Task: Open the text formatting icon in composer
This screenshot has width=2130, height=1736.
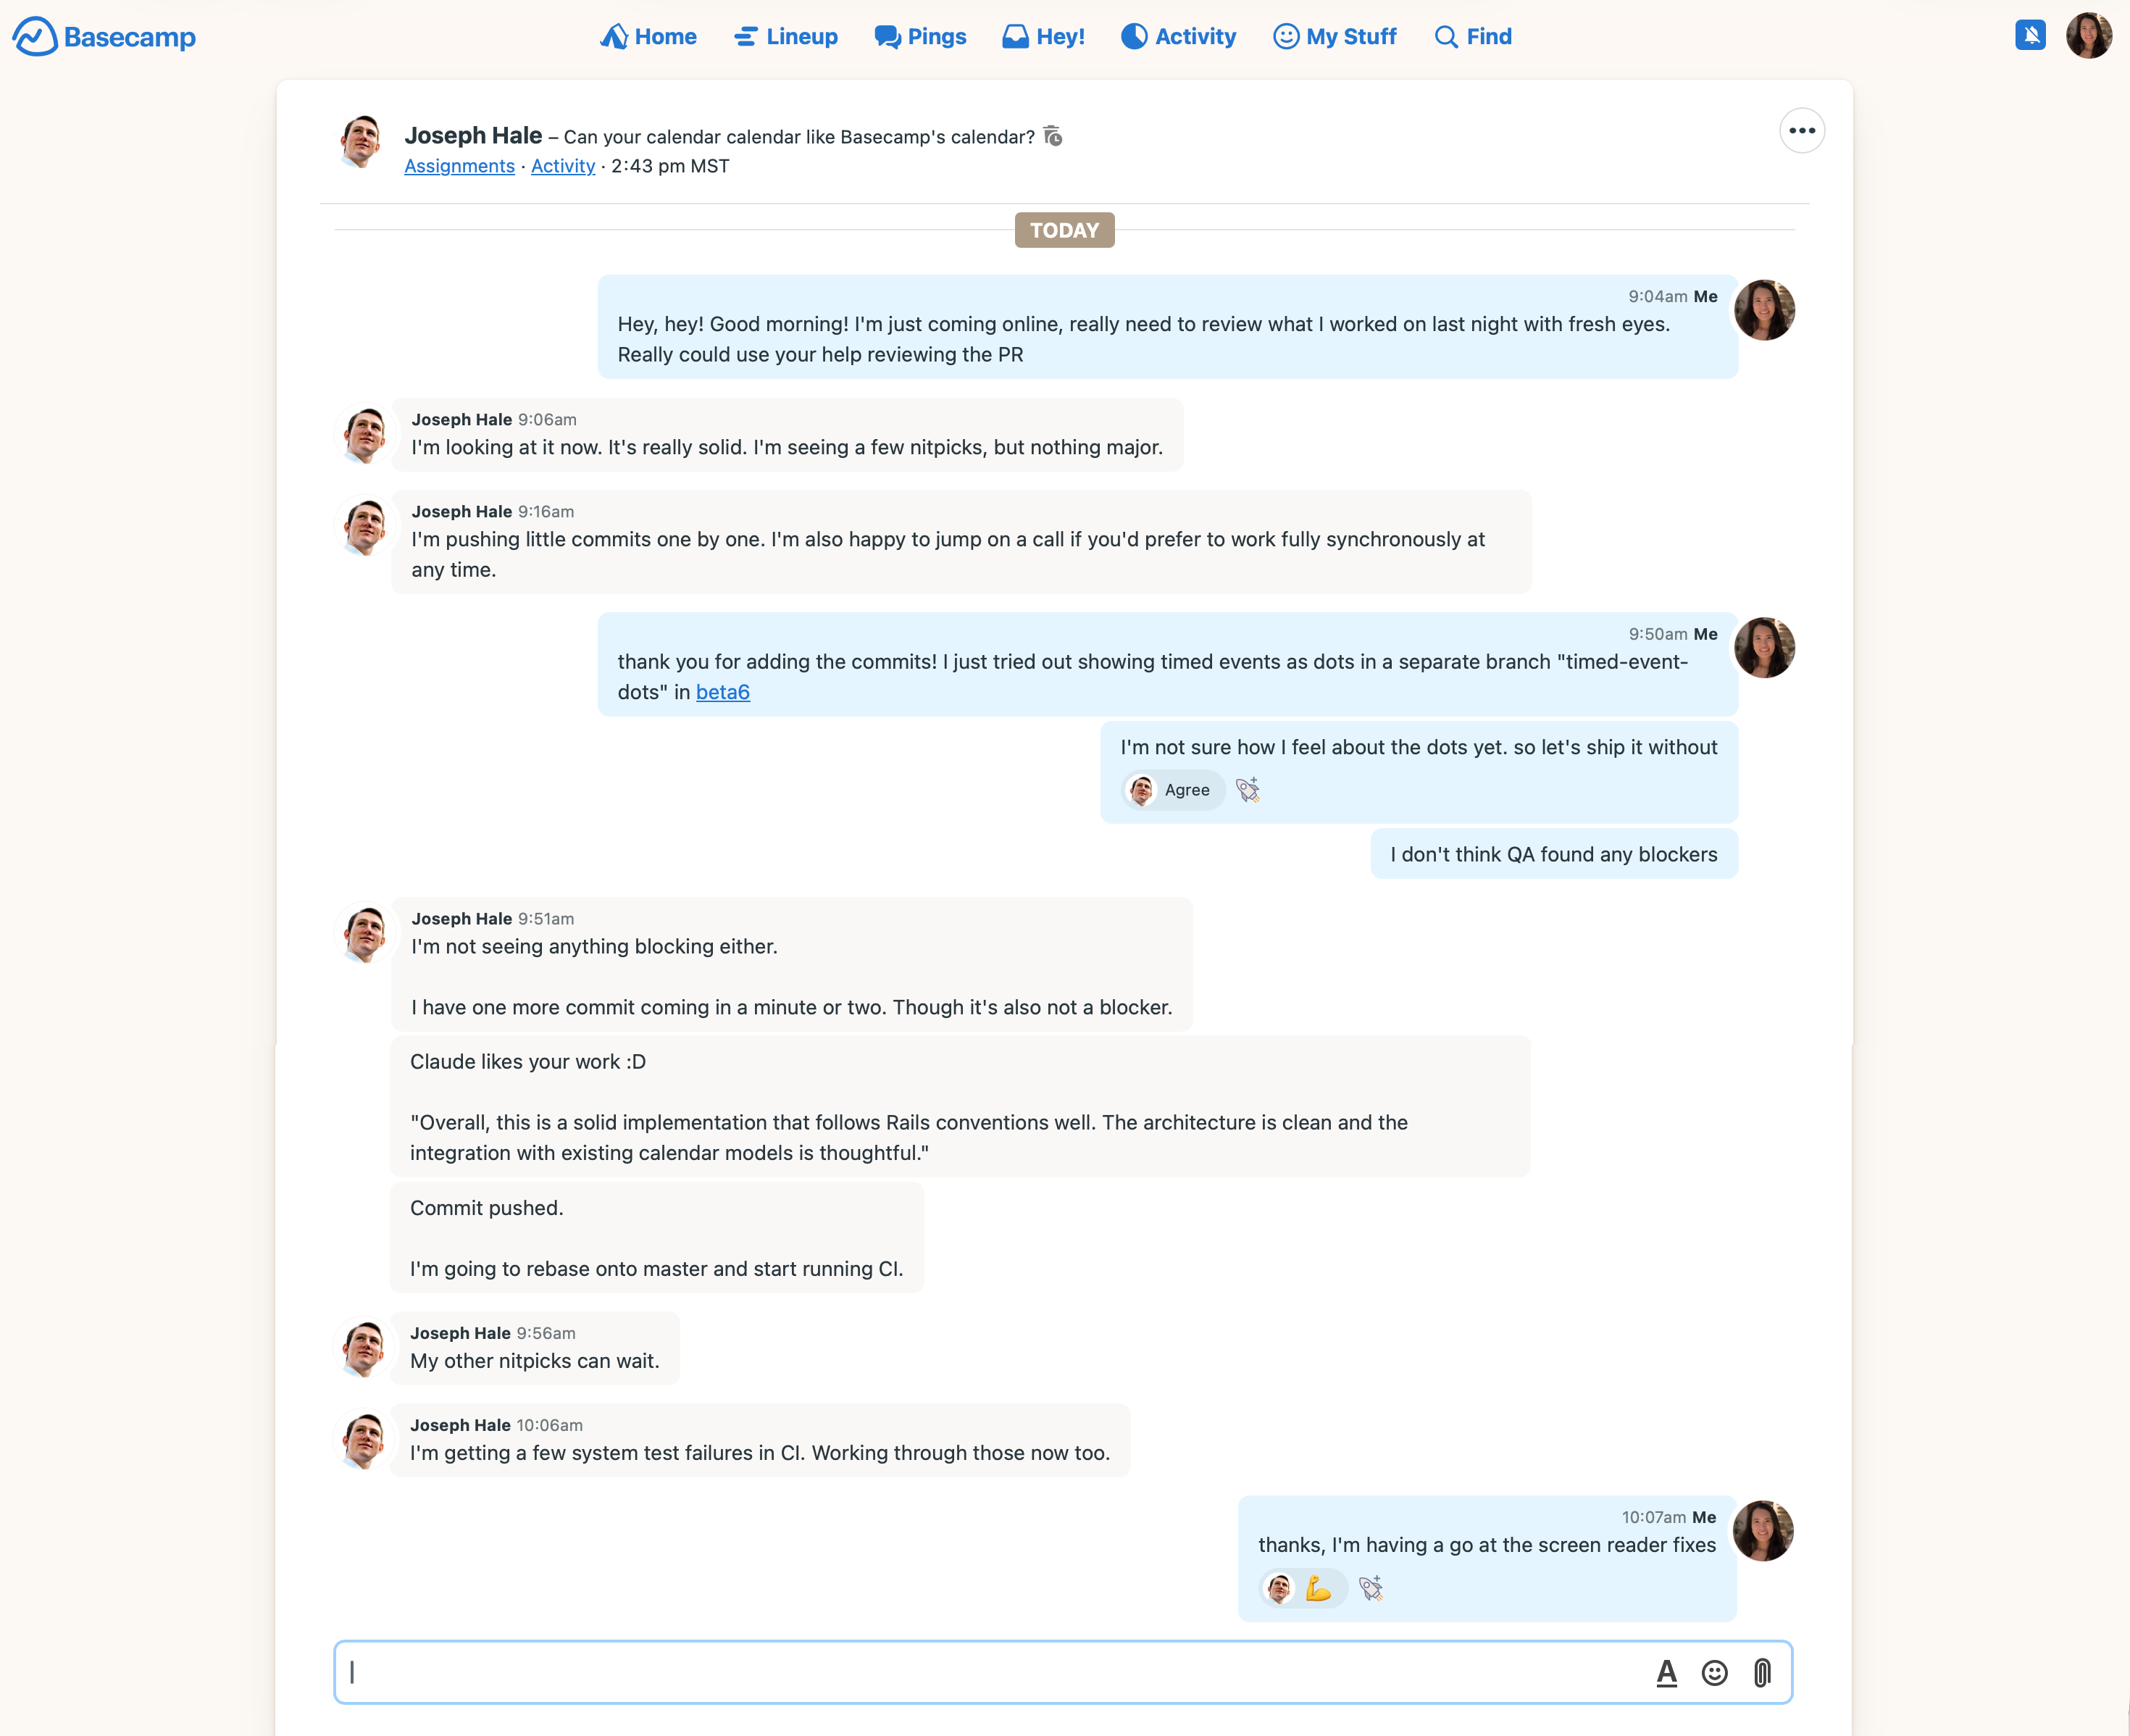Action: (x=1666, y=1673)
